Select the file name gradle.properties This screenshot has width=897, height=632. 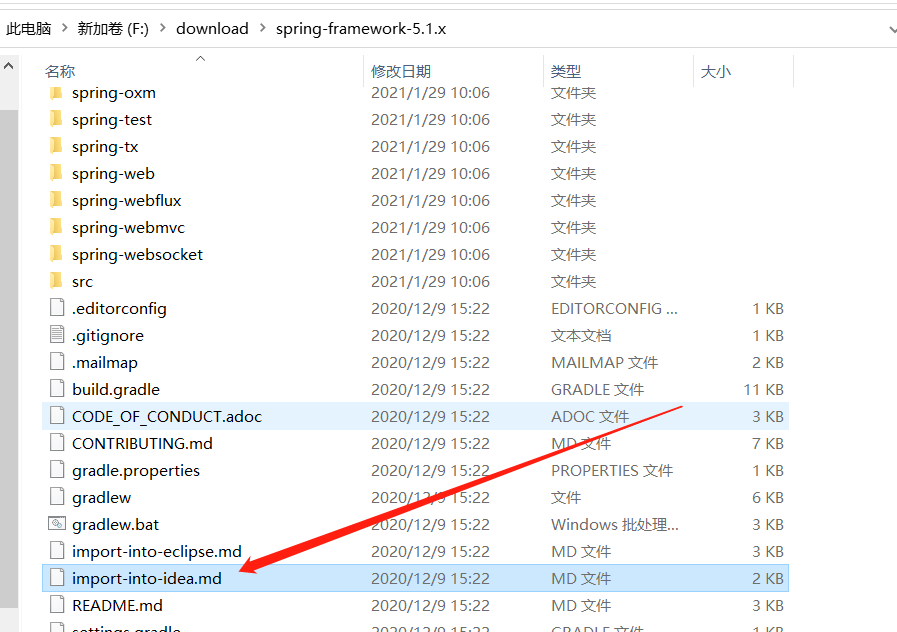[136, 471]
